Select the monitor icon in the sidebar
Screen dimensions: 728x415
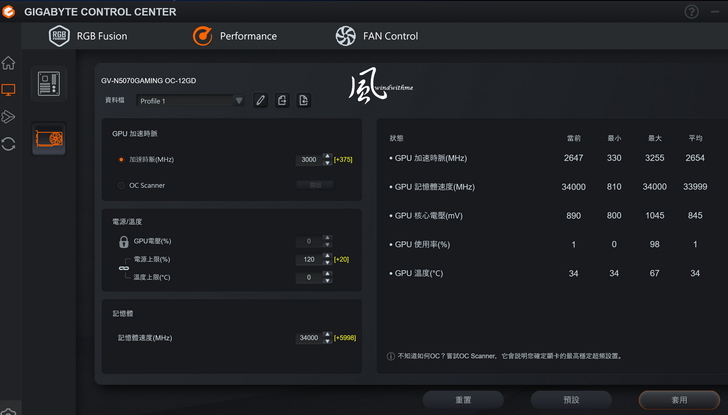[9, 90]
